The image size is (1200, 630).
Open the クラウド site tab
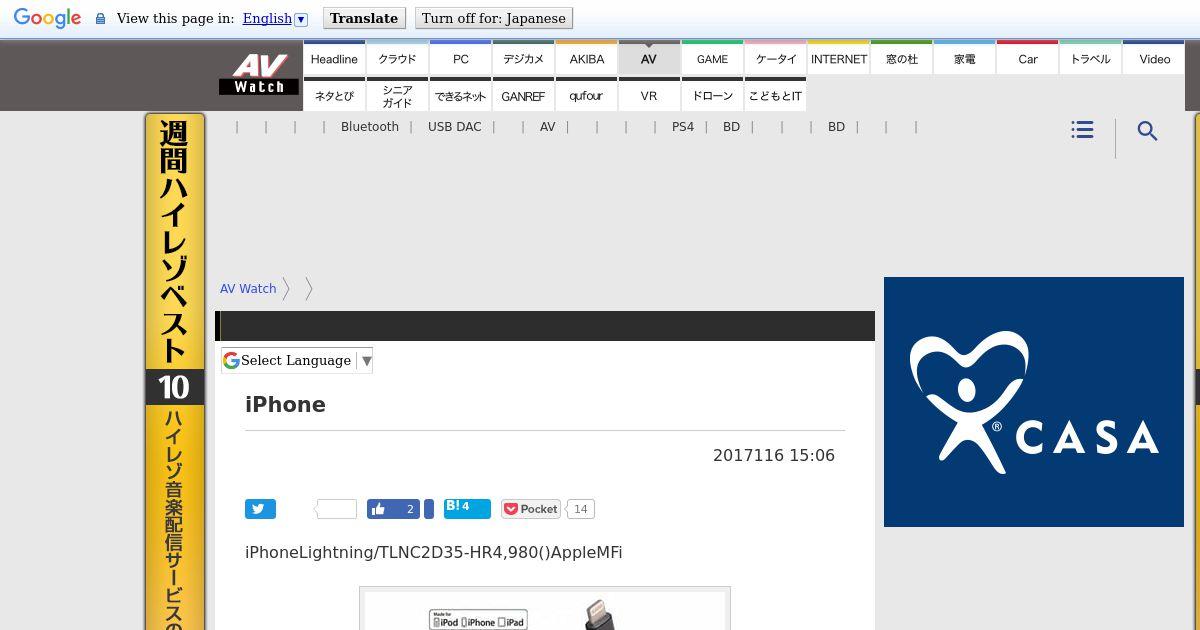(x=397, y=59)
